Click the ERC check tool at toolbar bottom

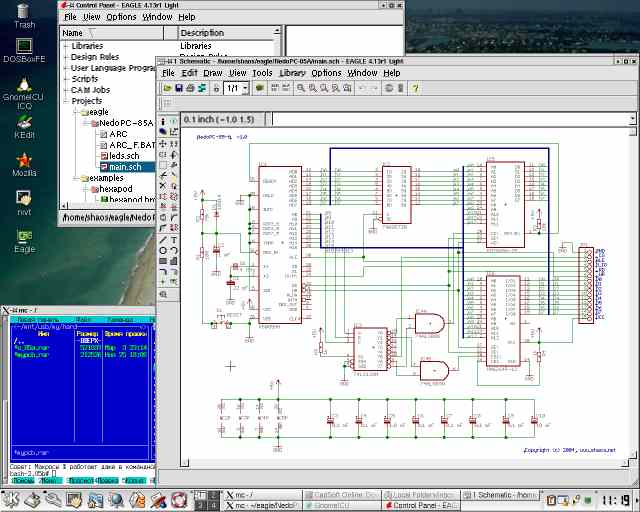(163, 294)
